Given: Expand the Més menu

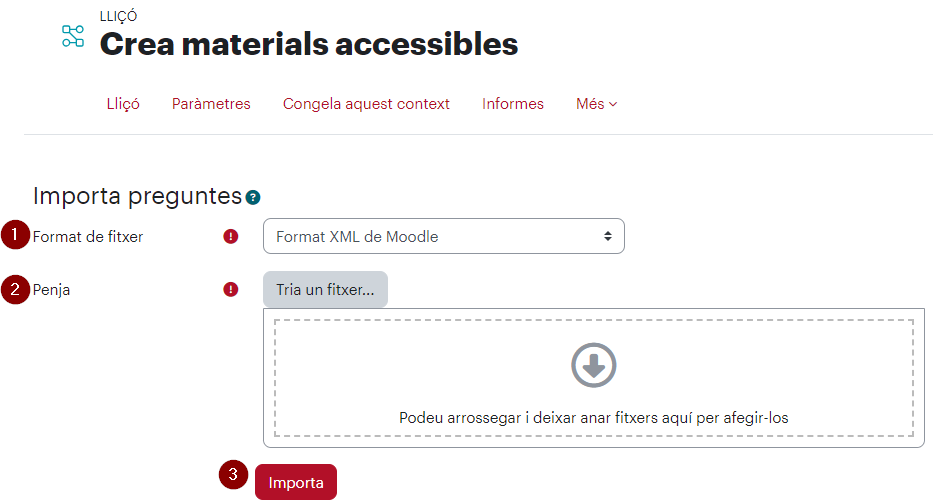Looking at the screenshot, I should click(x=597, y=104).
